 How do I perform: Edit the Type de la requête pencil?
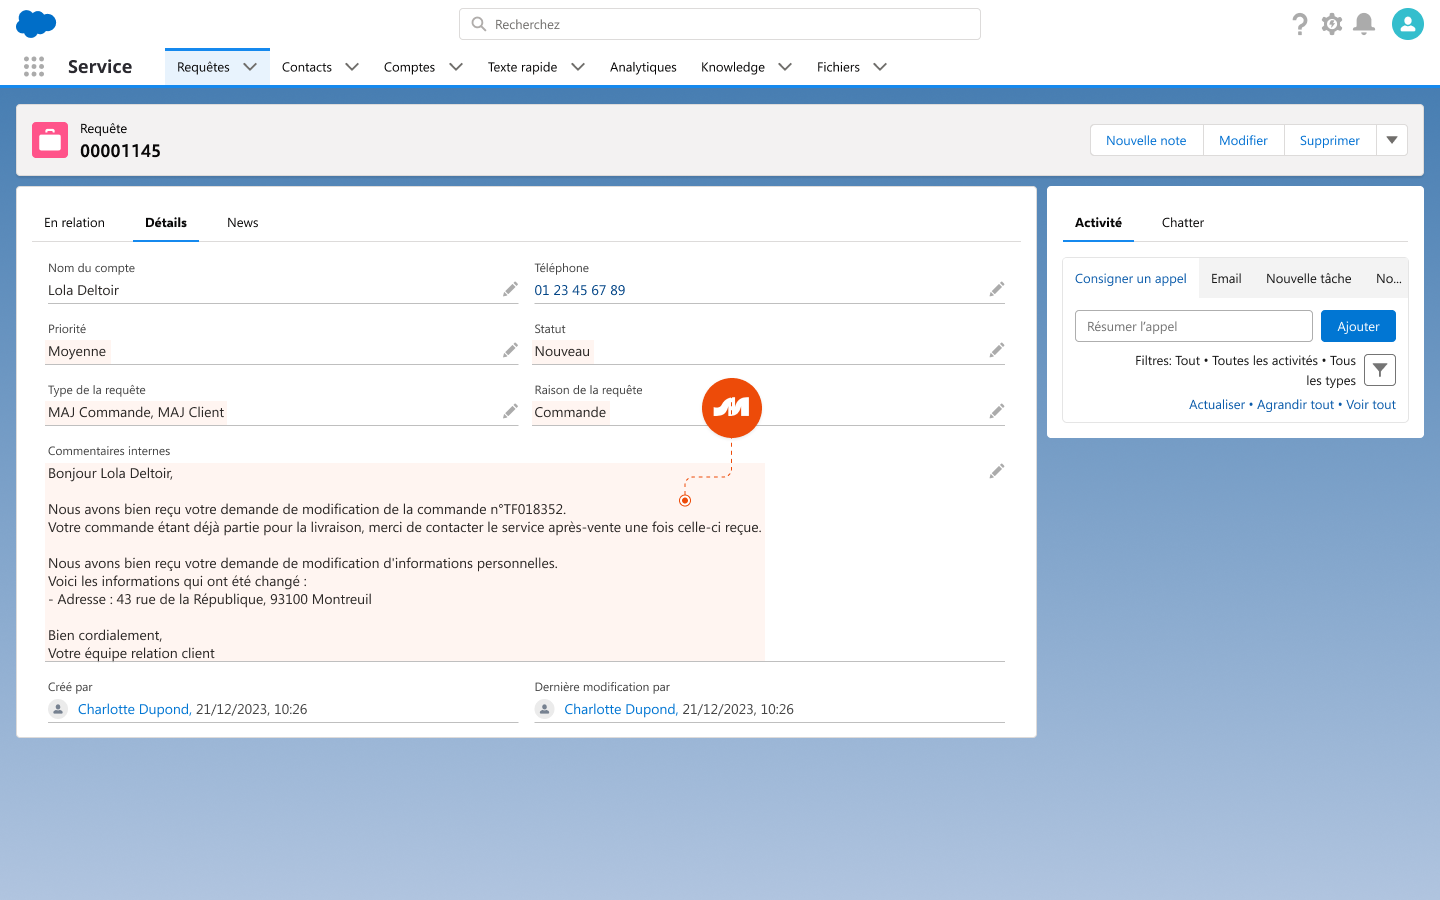point(510,411)
